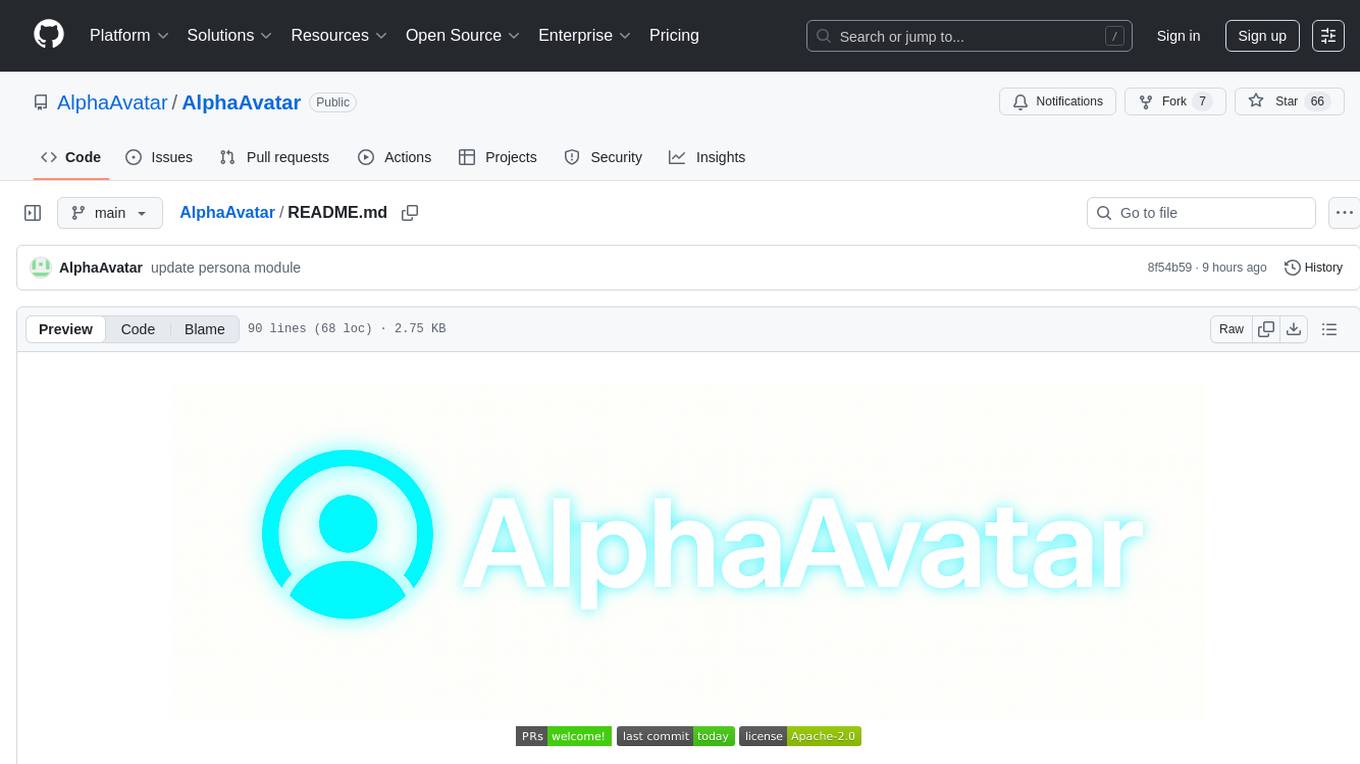Click the PRs welcome badge
Image resolution: width=1360 pixels, height=764 pixels.
click(x=563, y=736)
